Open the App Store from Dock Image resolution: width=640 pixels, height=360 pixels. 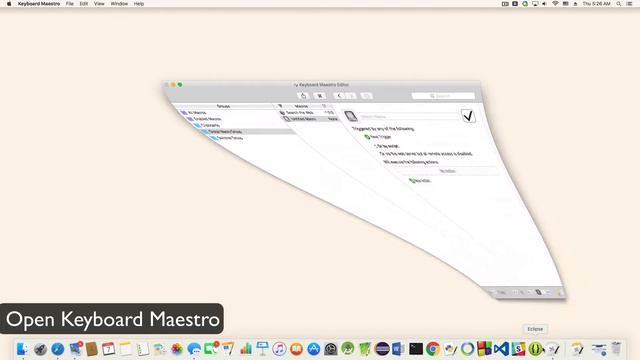pyautogui.click(x=313, y=349)
